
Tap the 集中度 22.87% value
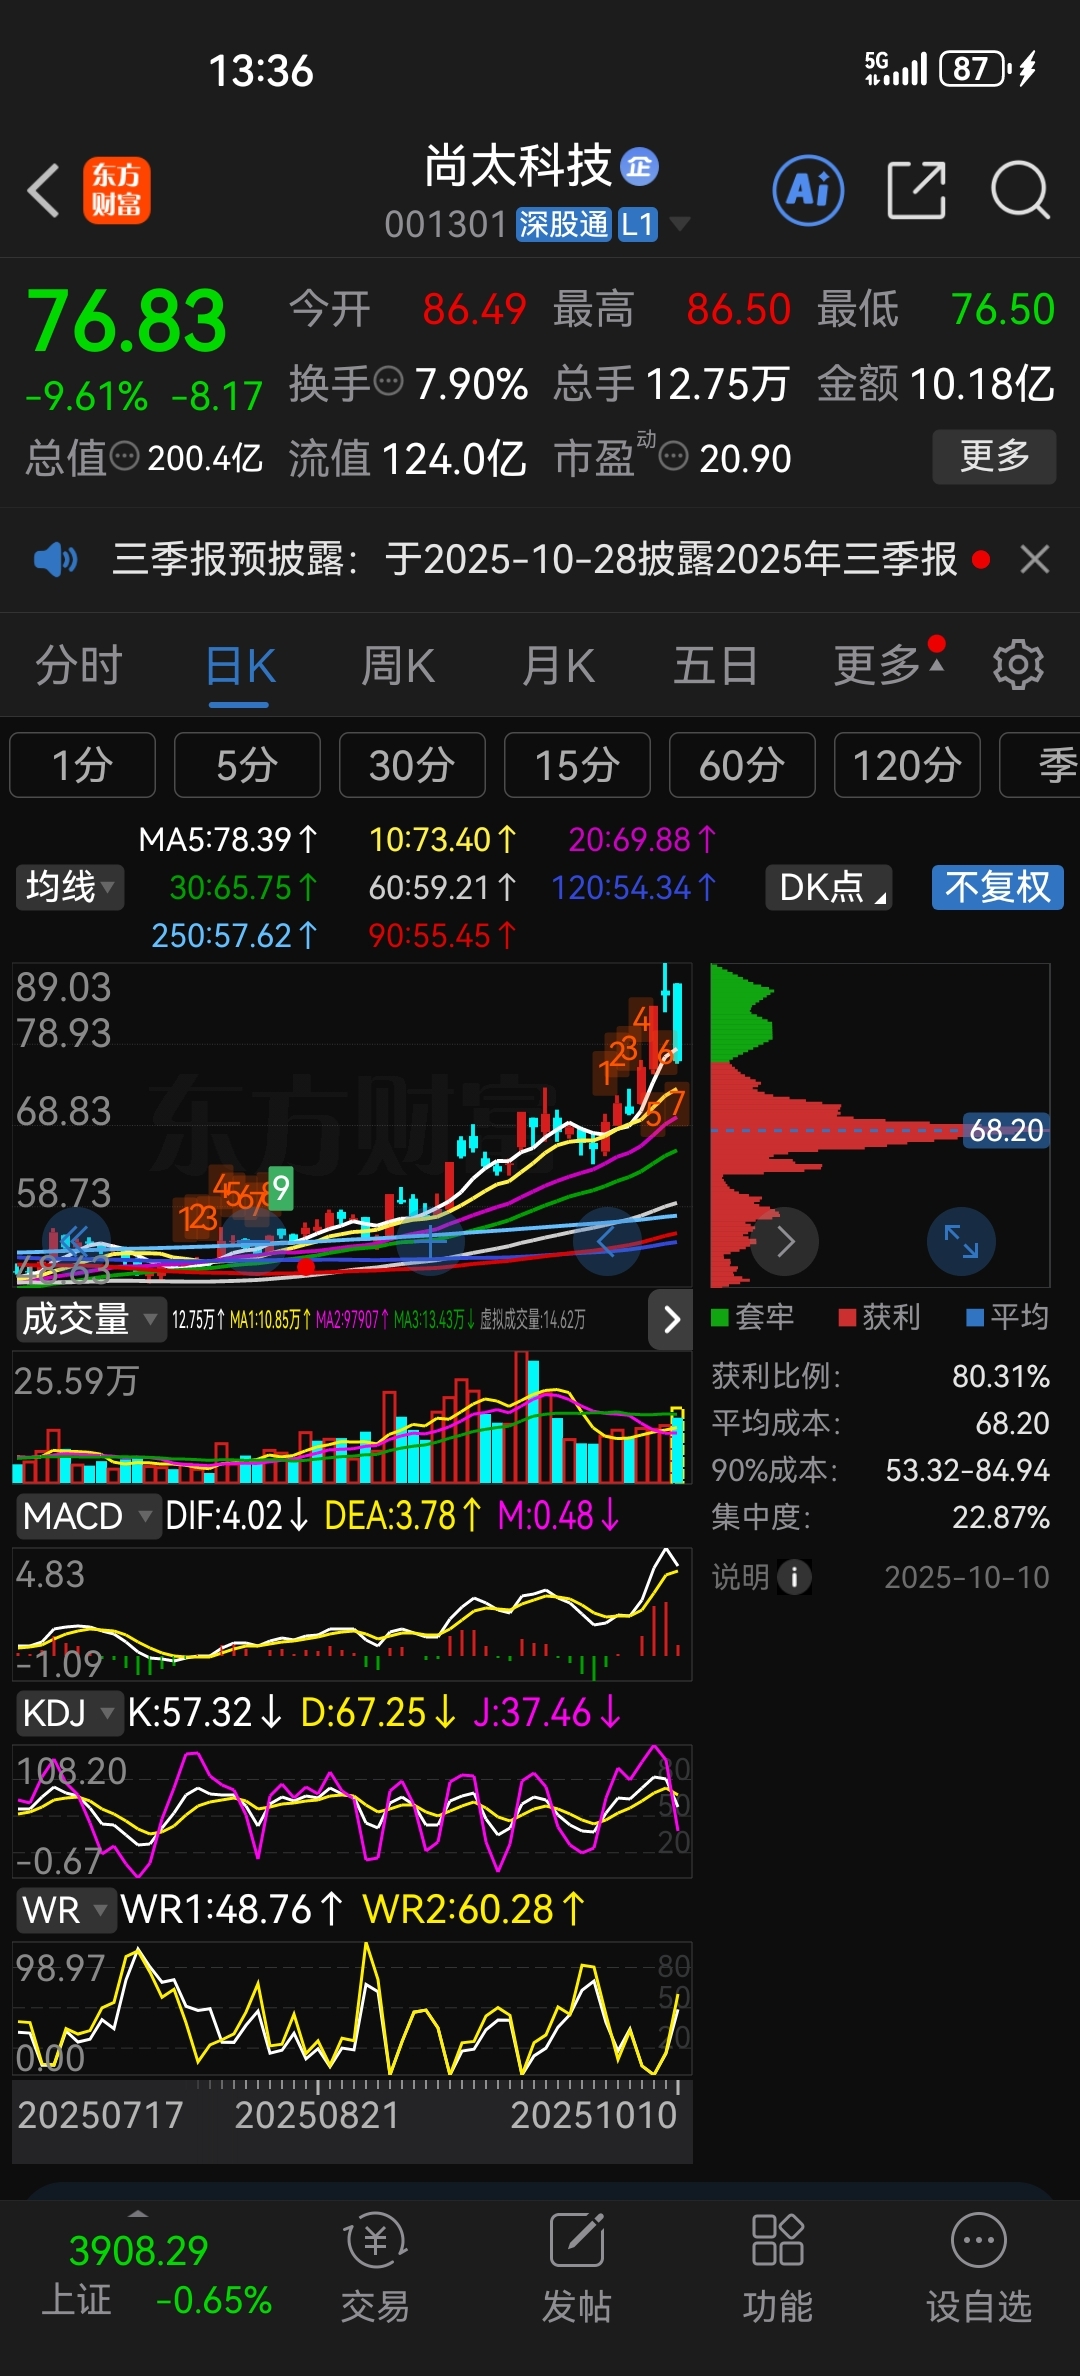1000,1517
